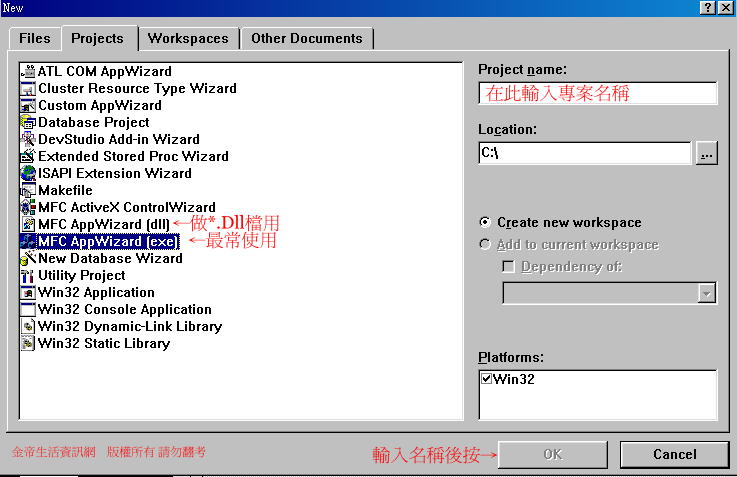Screen dimensions: 737x477
Task: Click the MFC AppWizard (dll) icon
Action: coord(28,224)
